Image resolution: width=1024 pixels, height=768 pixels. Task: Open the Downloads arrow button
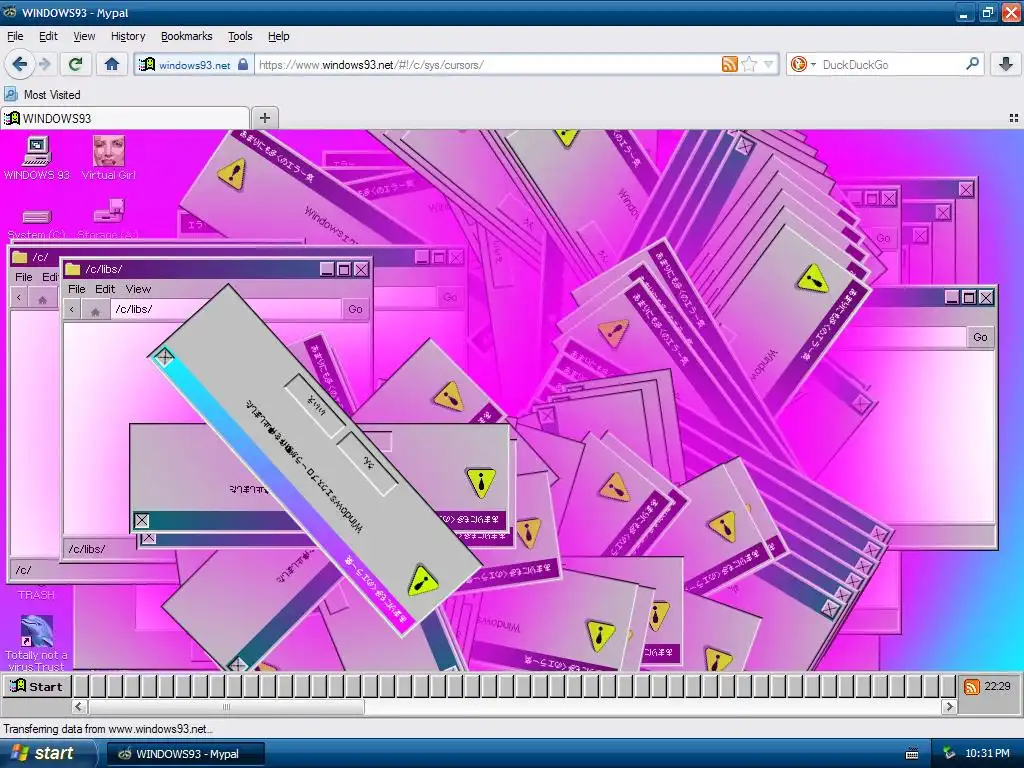(1006, 64)
